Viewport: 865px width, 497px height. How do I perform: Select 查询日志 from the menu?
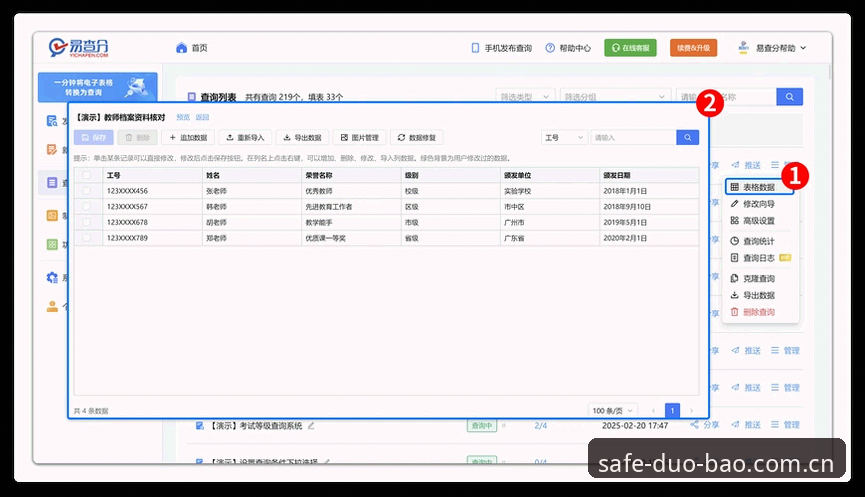tap(759, 258)
